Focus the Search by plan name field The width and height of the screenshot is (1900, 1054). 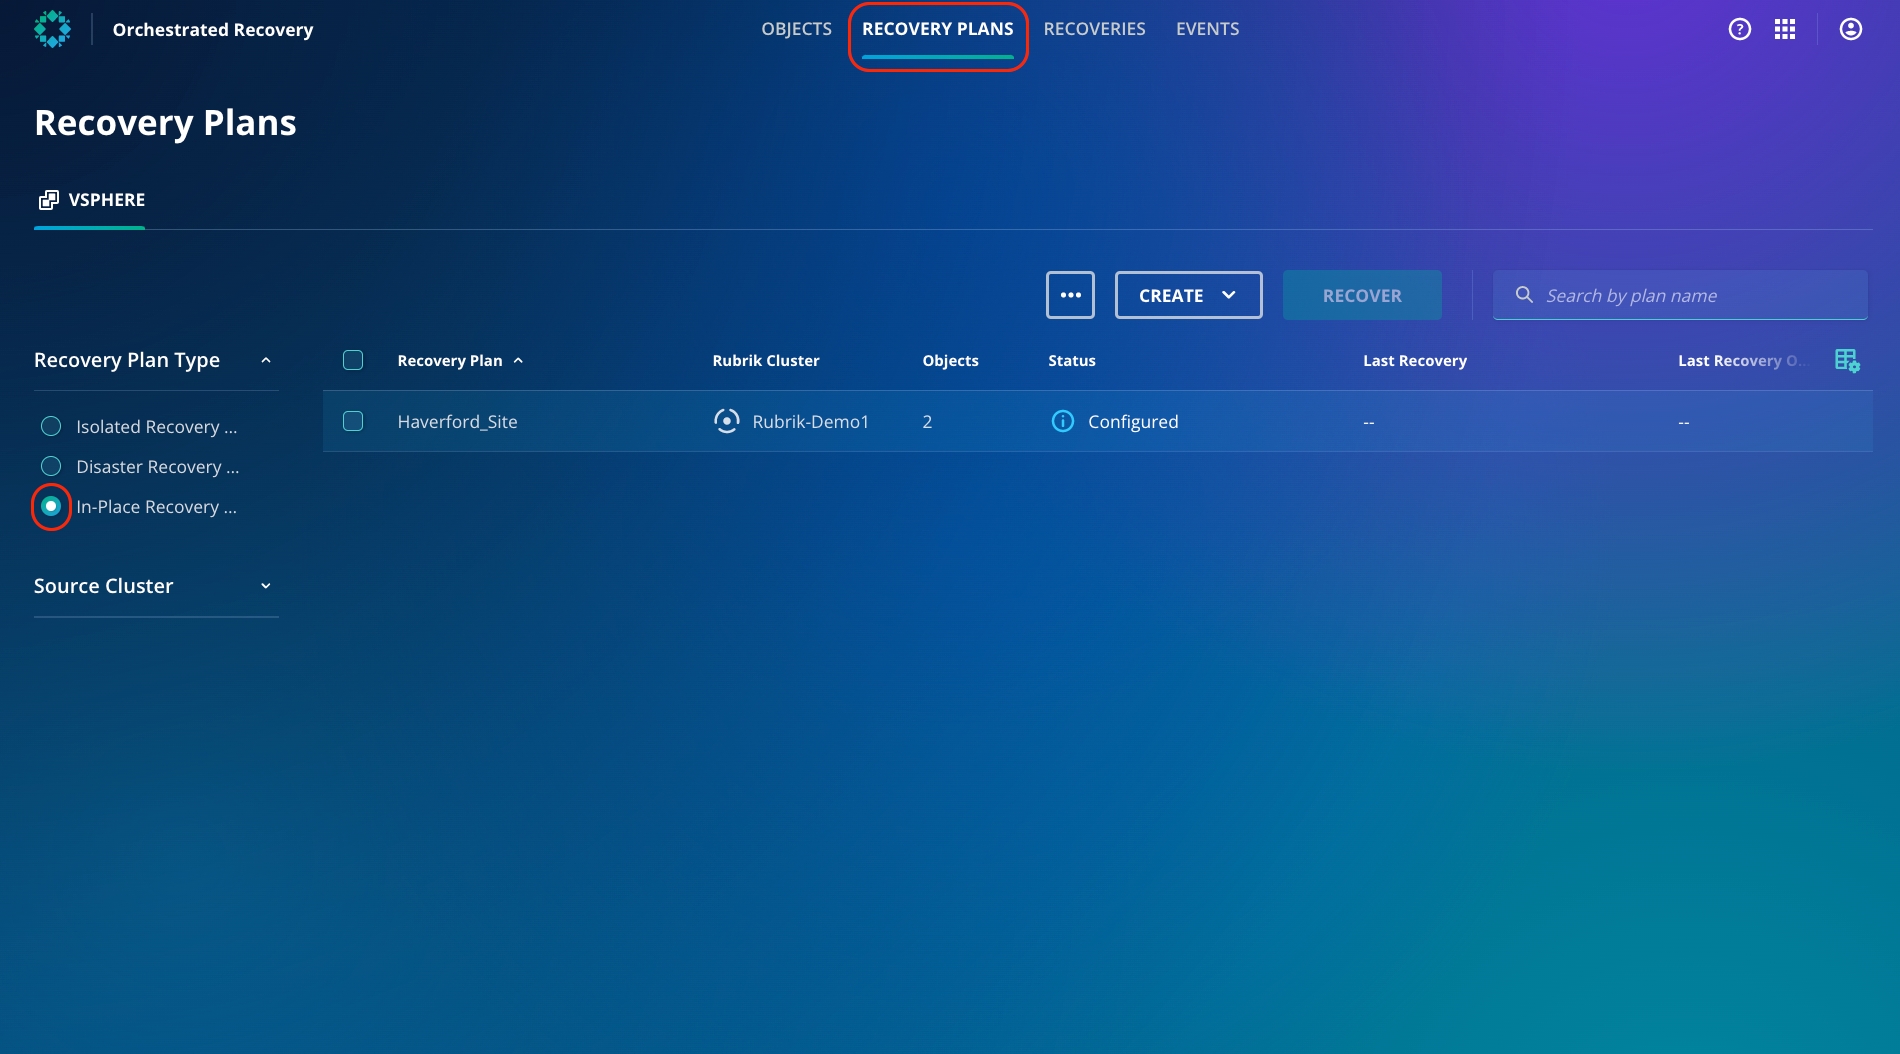(x=1700, y=295)
